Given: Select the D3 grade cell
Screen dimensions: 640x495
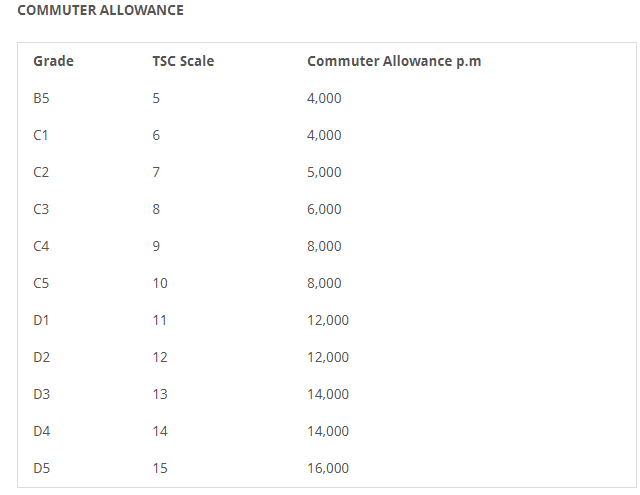Looking at the screenshot, I should [41, 394].
